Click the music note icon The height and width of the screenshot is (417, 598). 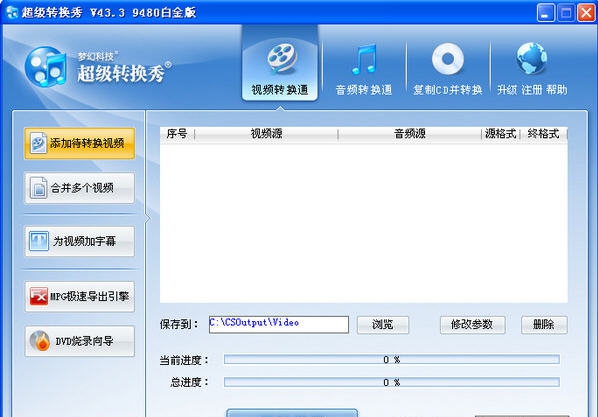coord(364,59)
